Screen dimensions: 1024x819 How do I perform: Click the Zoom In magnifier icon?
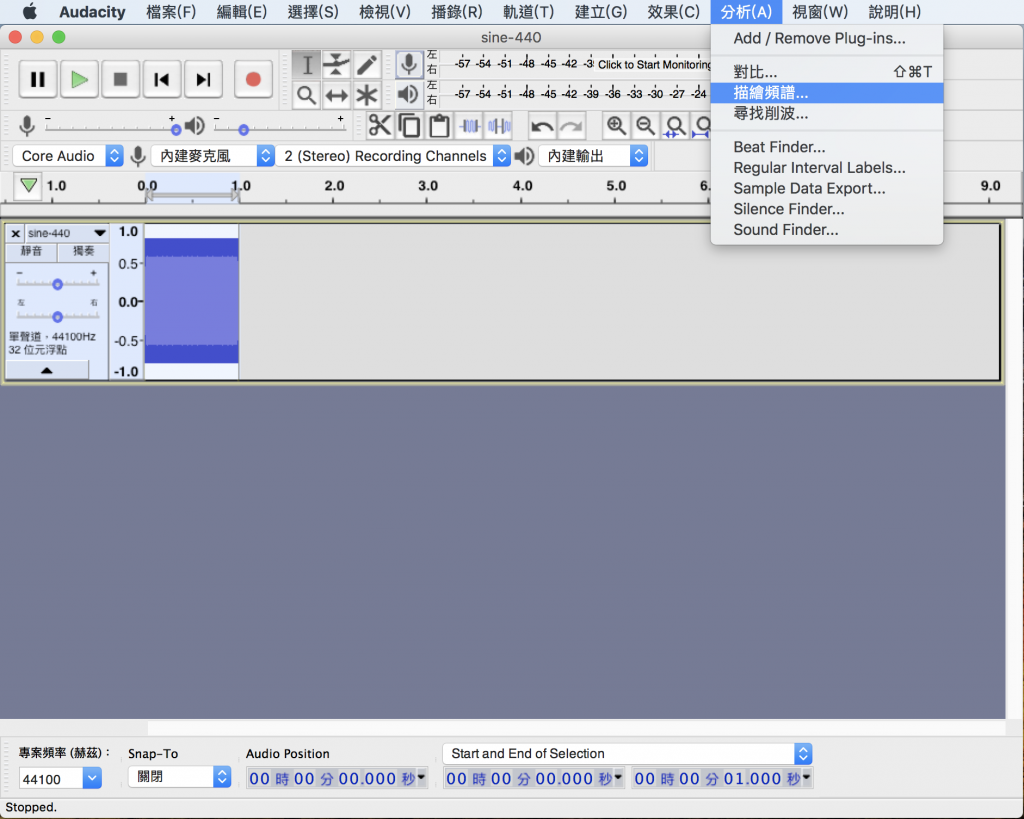(616, 125)
